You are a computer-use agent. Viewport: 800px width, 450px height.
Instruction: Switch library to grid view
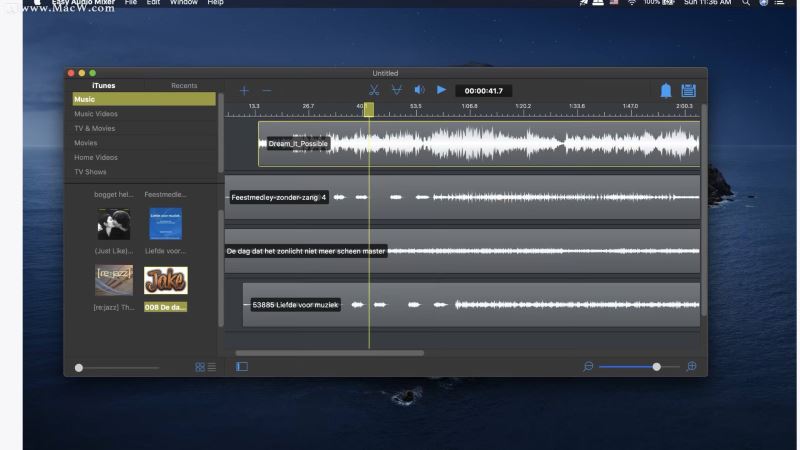tap(200, 367)
